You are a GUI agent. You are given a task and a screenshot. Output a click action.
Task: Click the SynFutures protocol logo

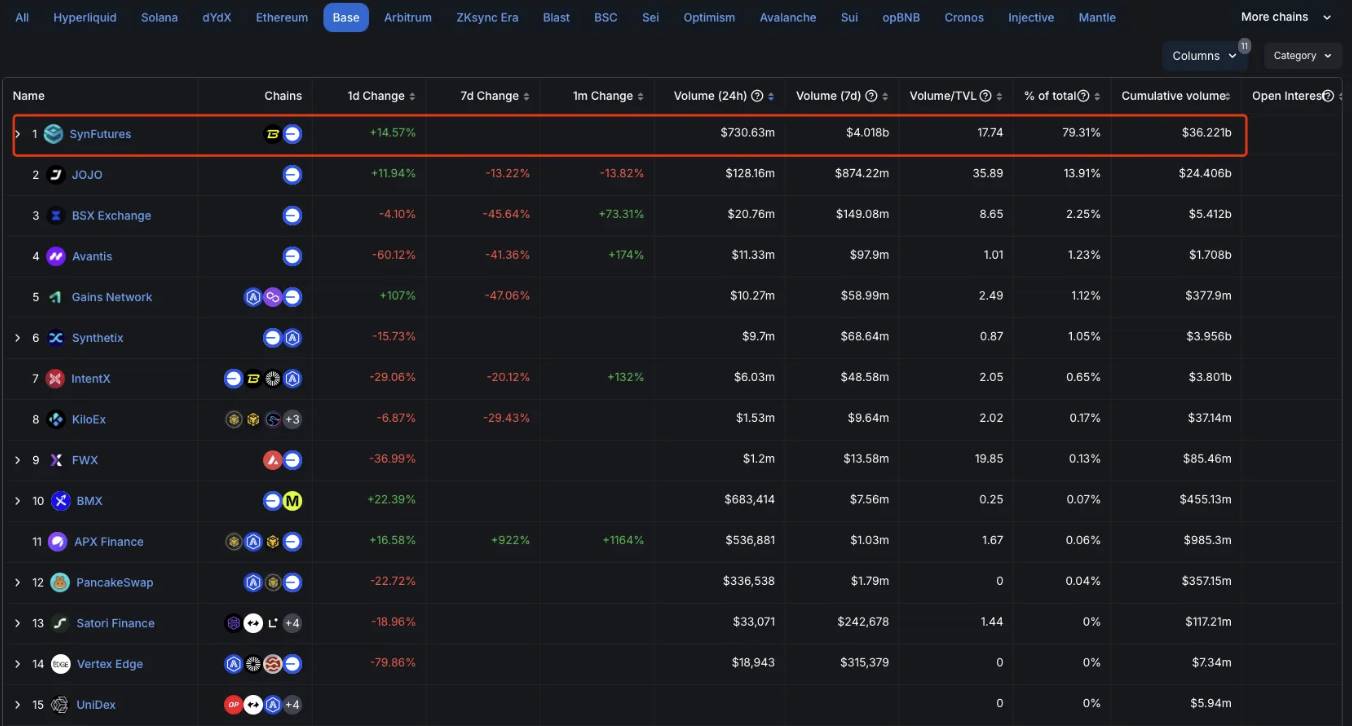(53, 134)
